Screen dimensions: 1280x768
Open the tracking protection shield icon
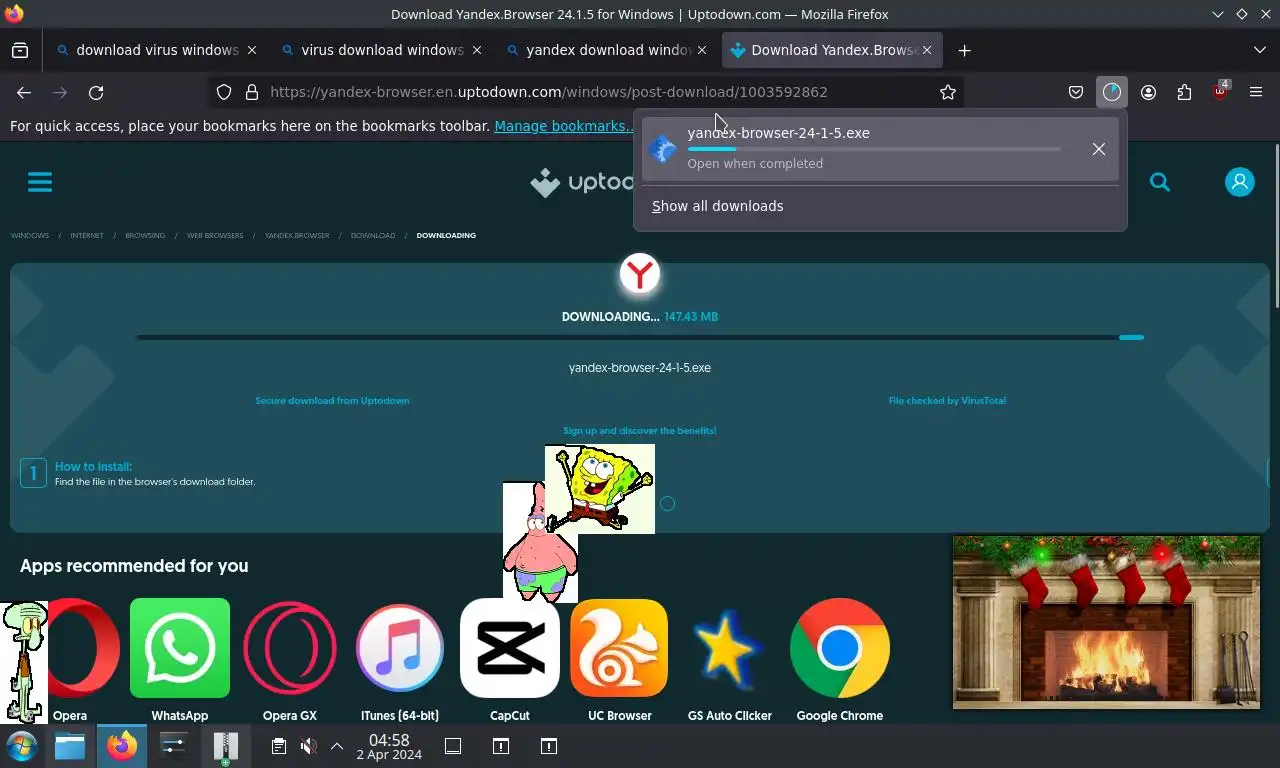point(224,92)
